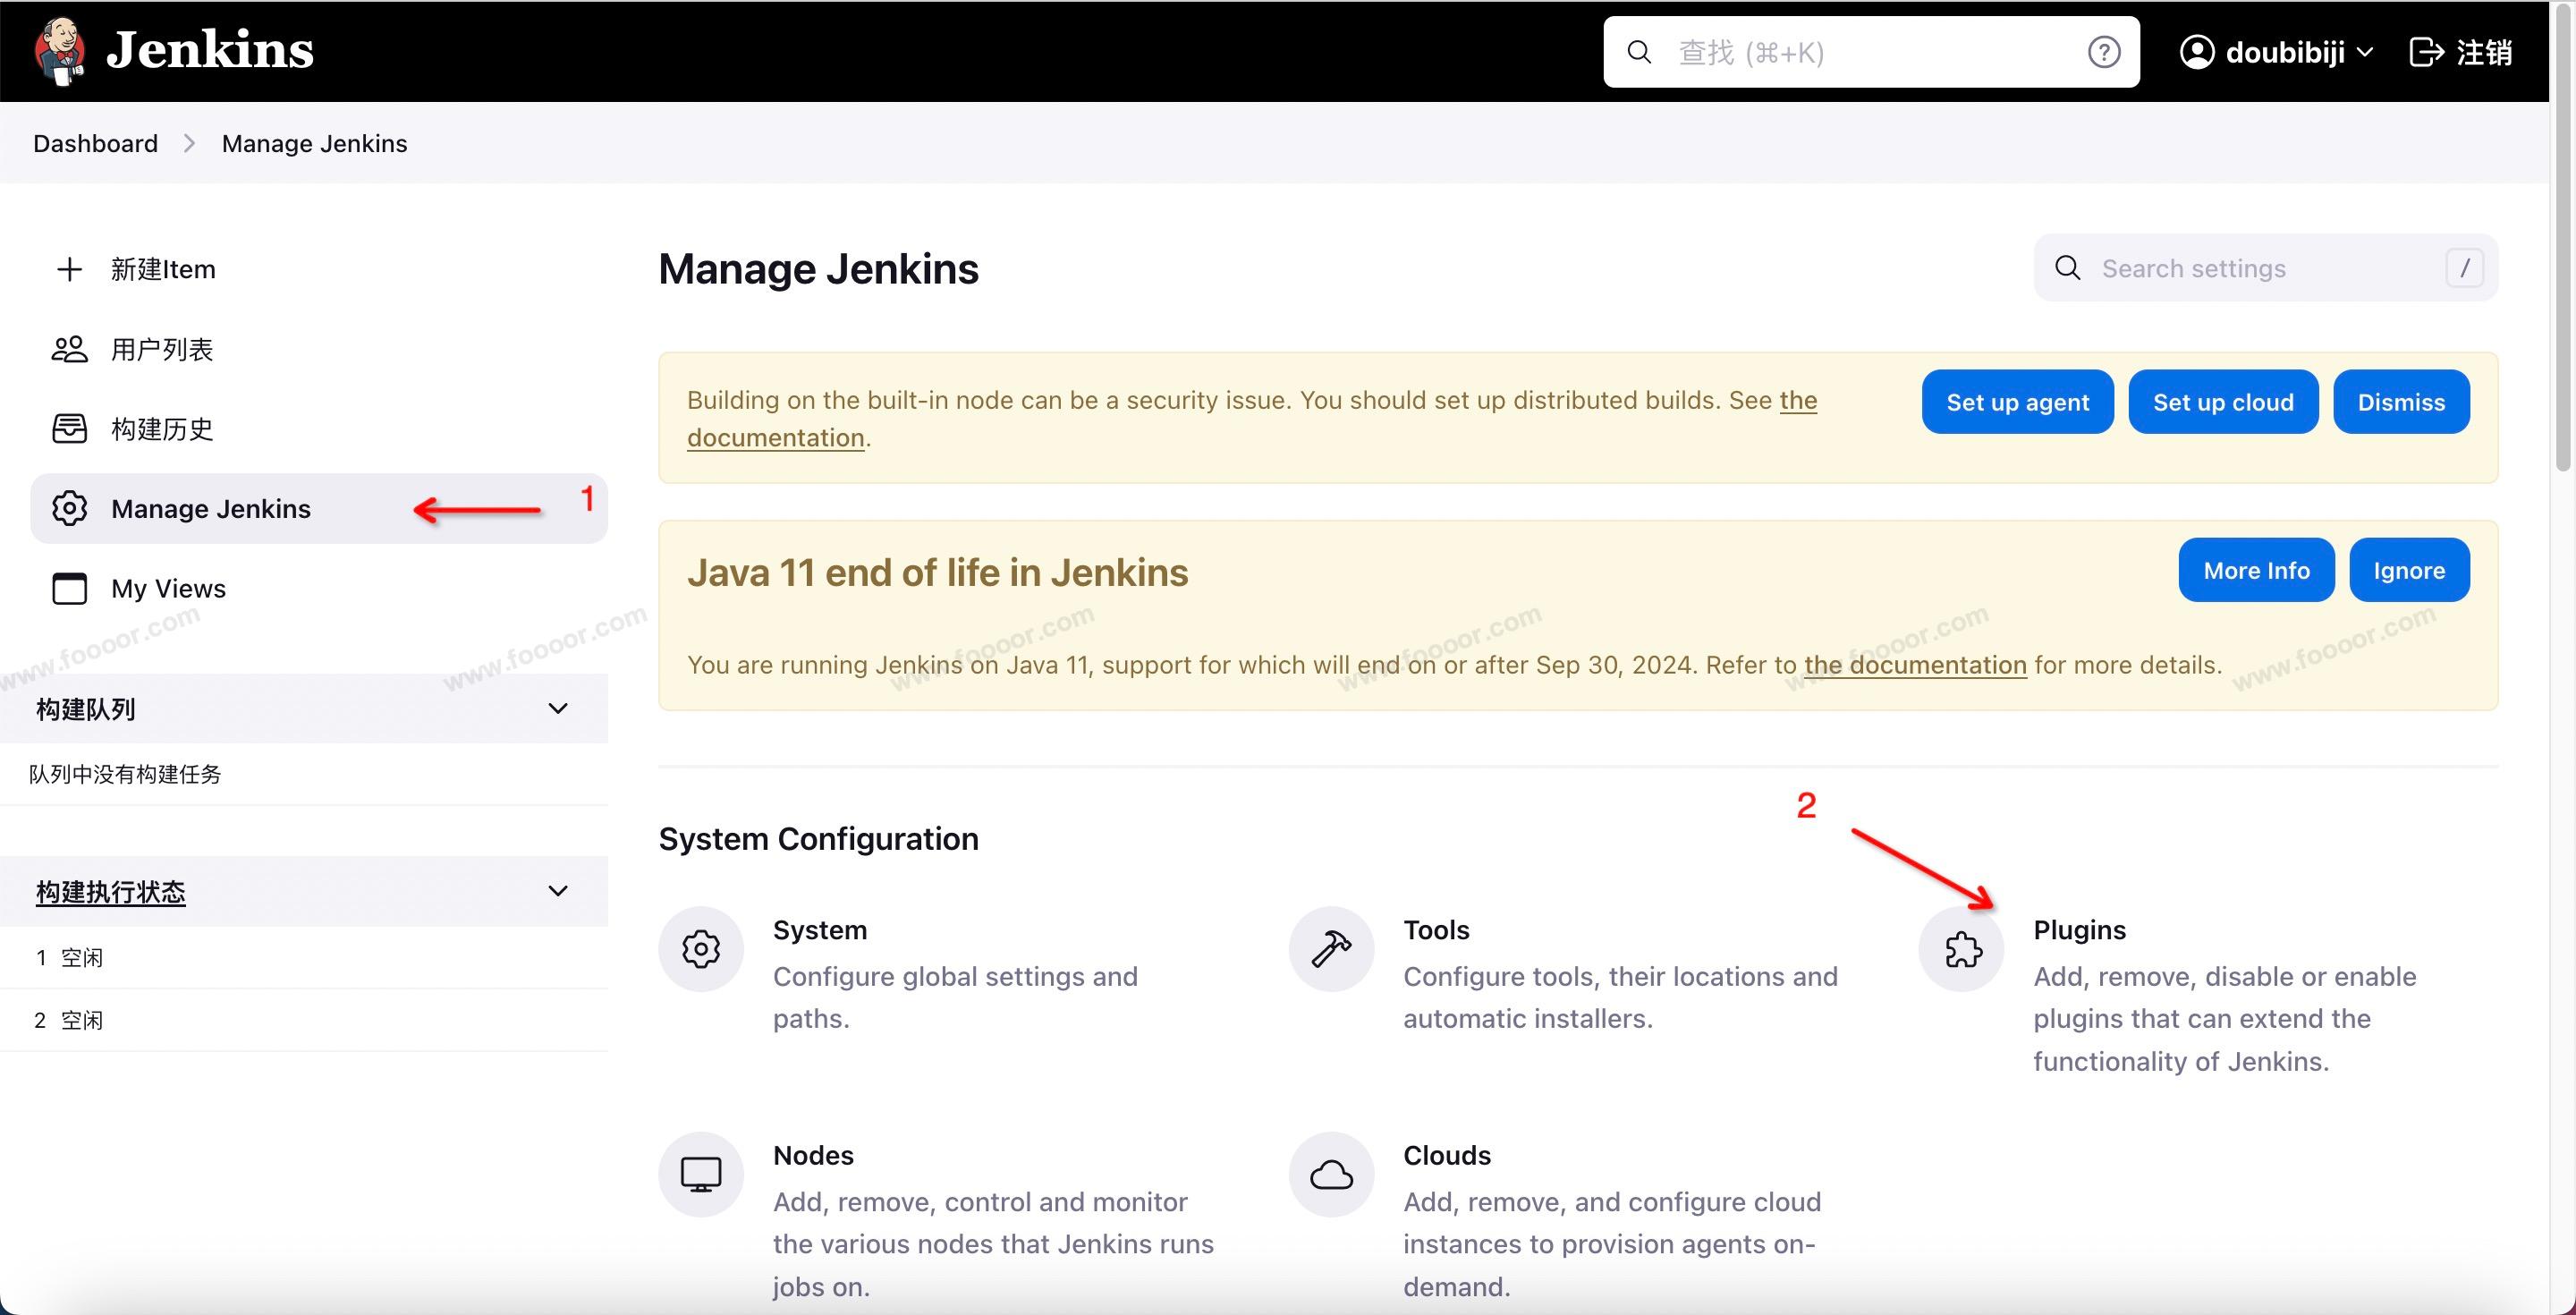Click the System gear icon
The image size is (2576, 1315).
pyautogui.click(x=701, y=948)
